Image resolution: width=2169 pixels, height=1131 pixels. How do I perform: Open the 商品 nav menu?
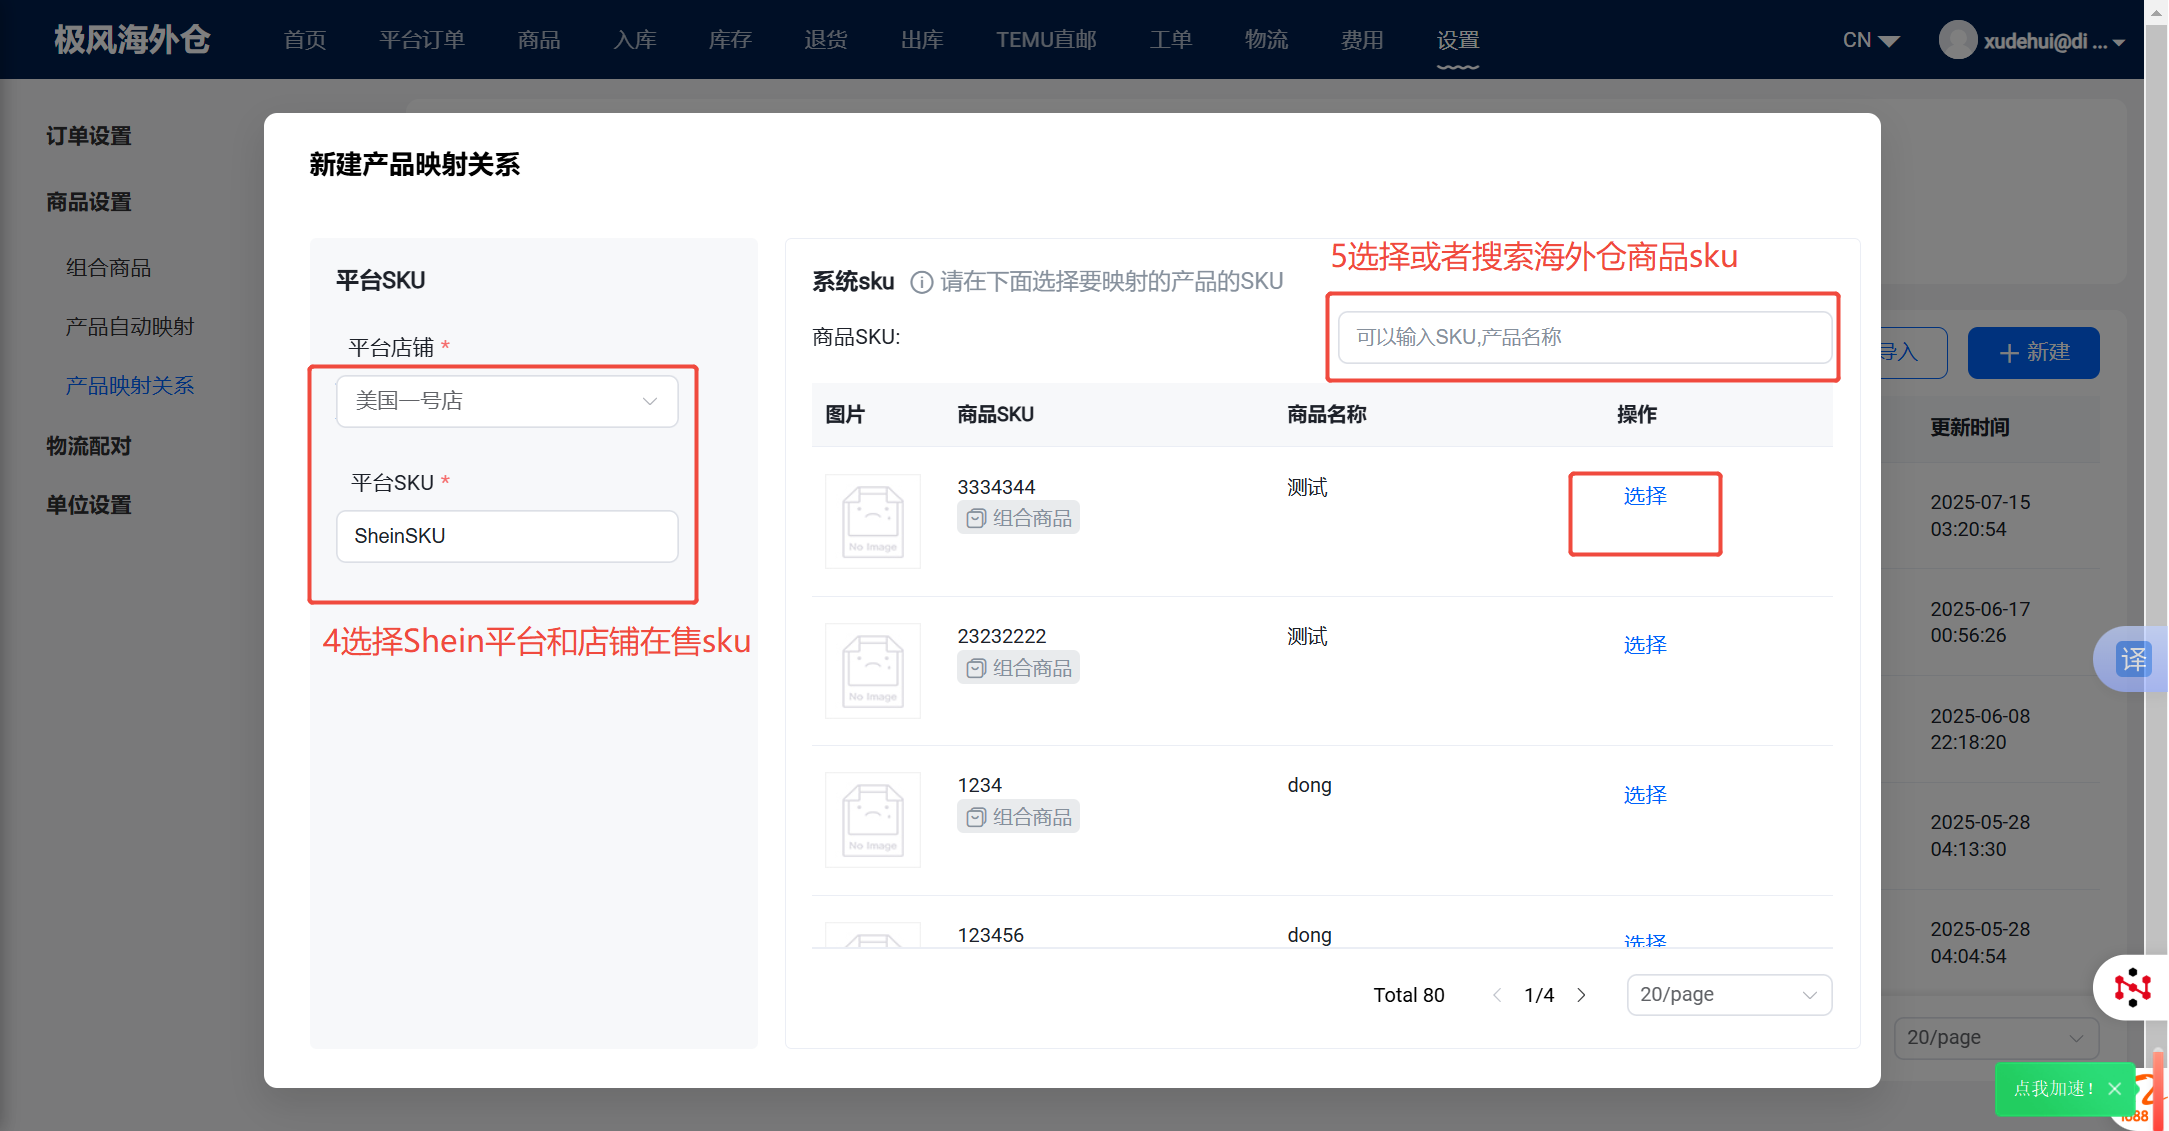click(x=539, y=40)
